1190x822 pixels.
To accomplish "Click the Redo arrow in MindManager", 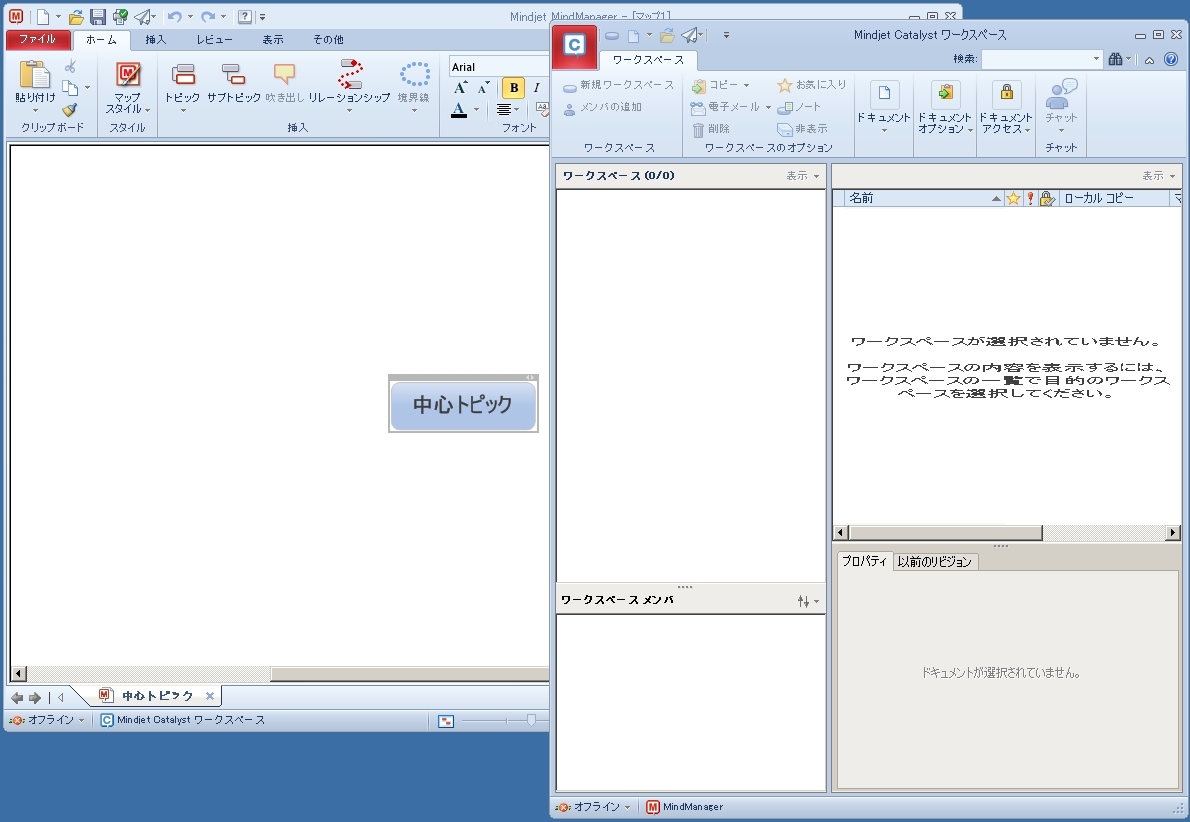I will pyautogui.click(x=207, y=17).
